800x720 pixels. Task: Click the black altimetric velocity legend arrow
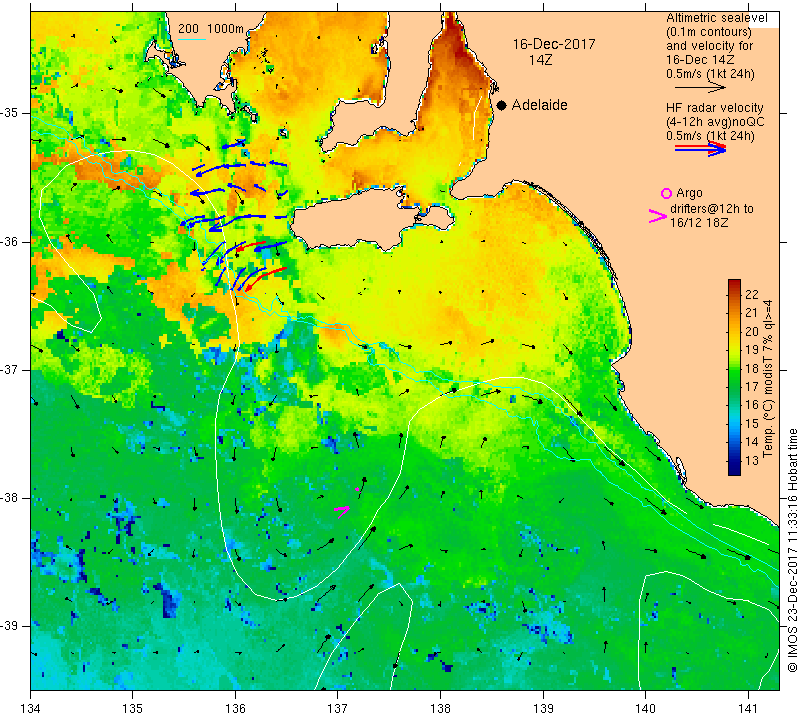[700, 88]
